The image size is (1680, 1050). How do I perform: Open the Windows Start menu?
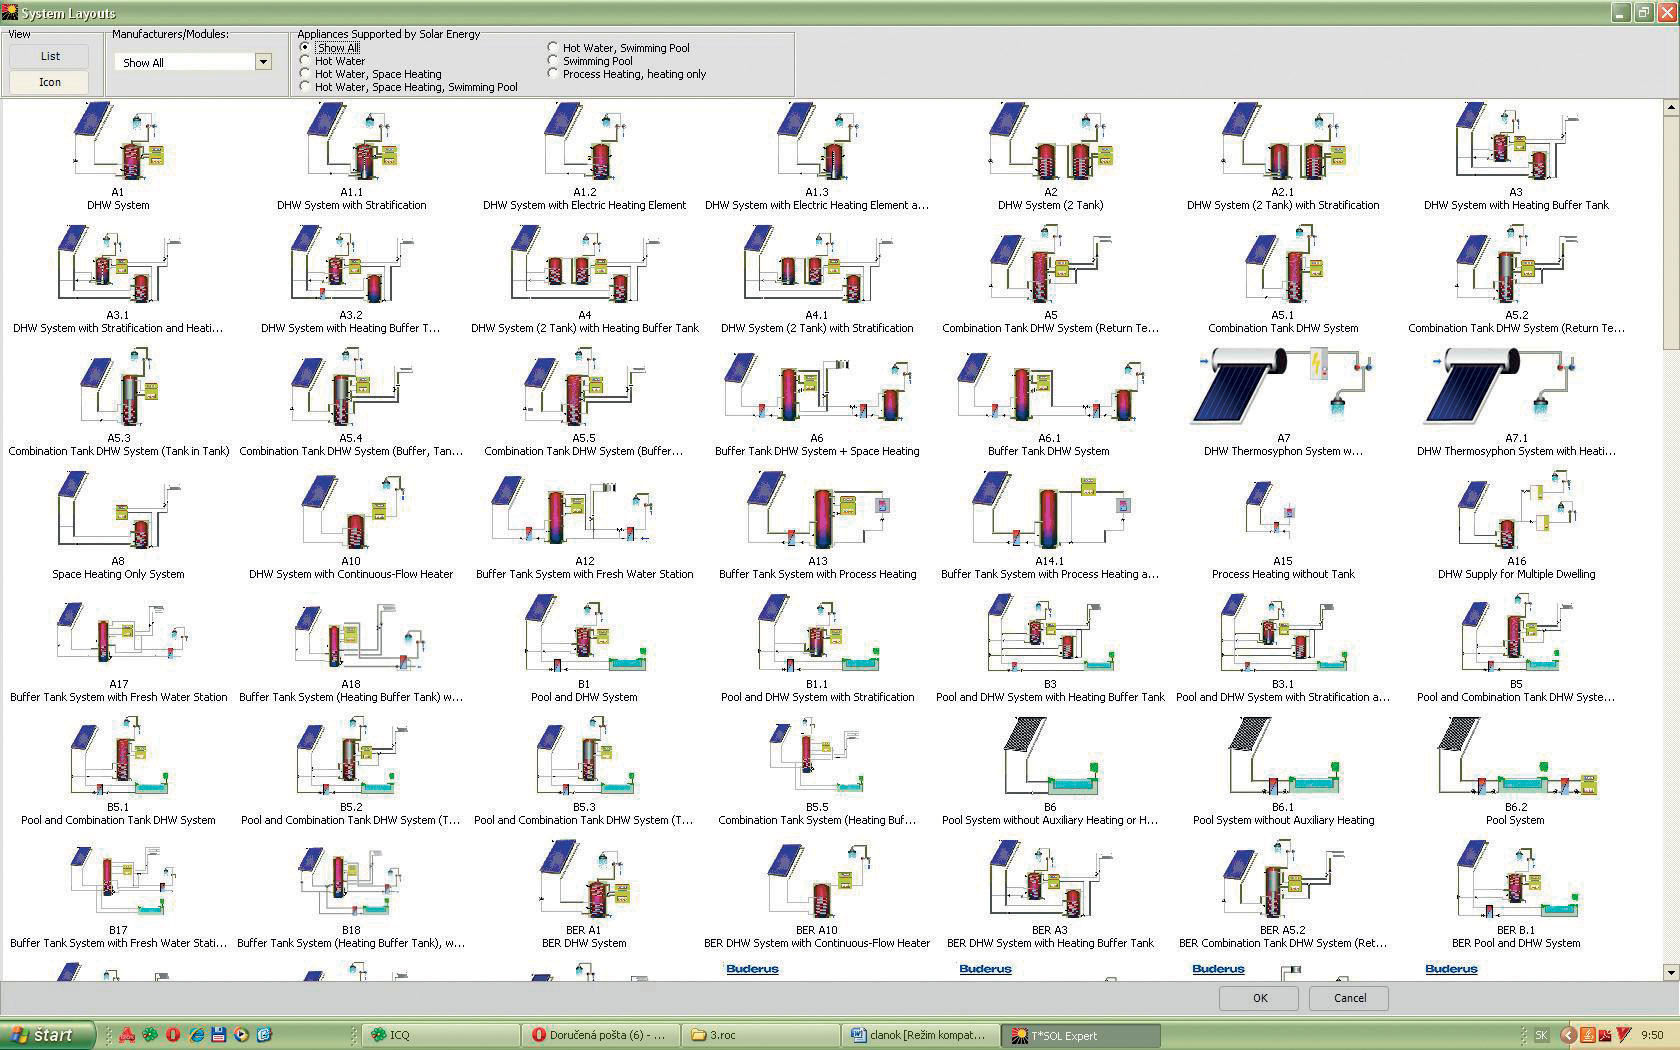click(x=48, y=1035)
